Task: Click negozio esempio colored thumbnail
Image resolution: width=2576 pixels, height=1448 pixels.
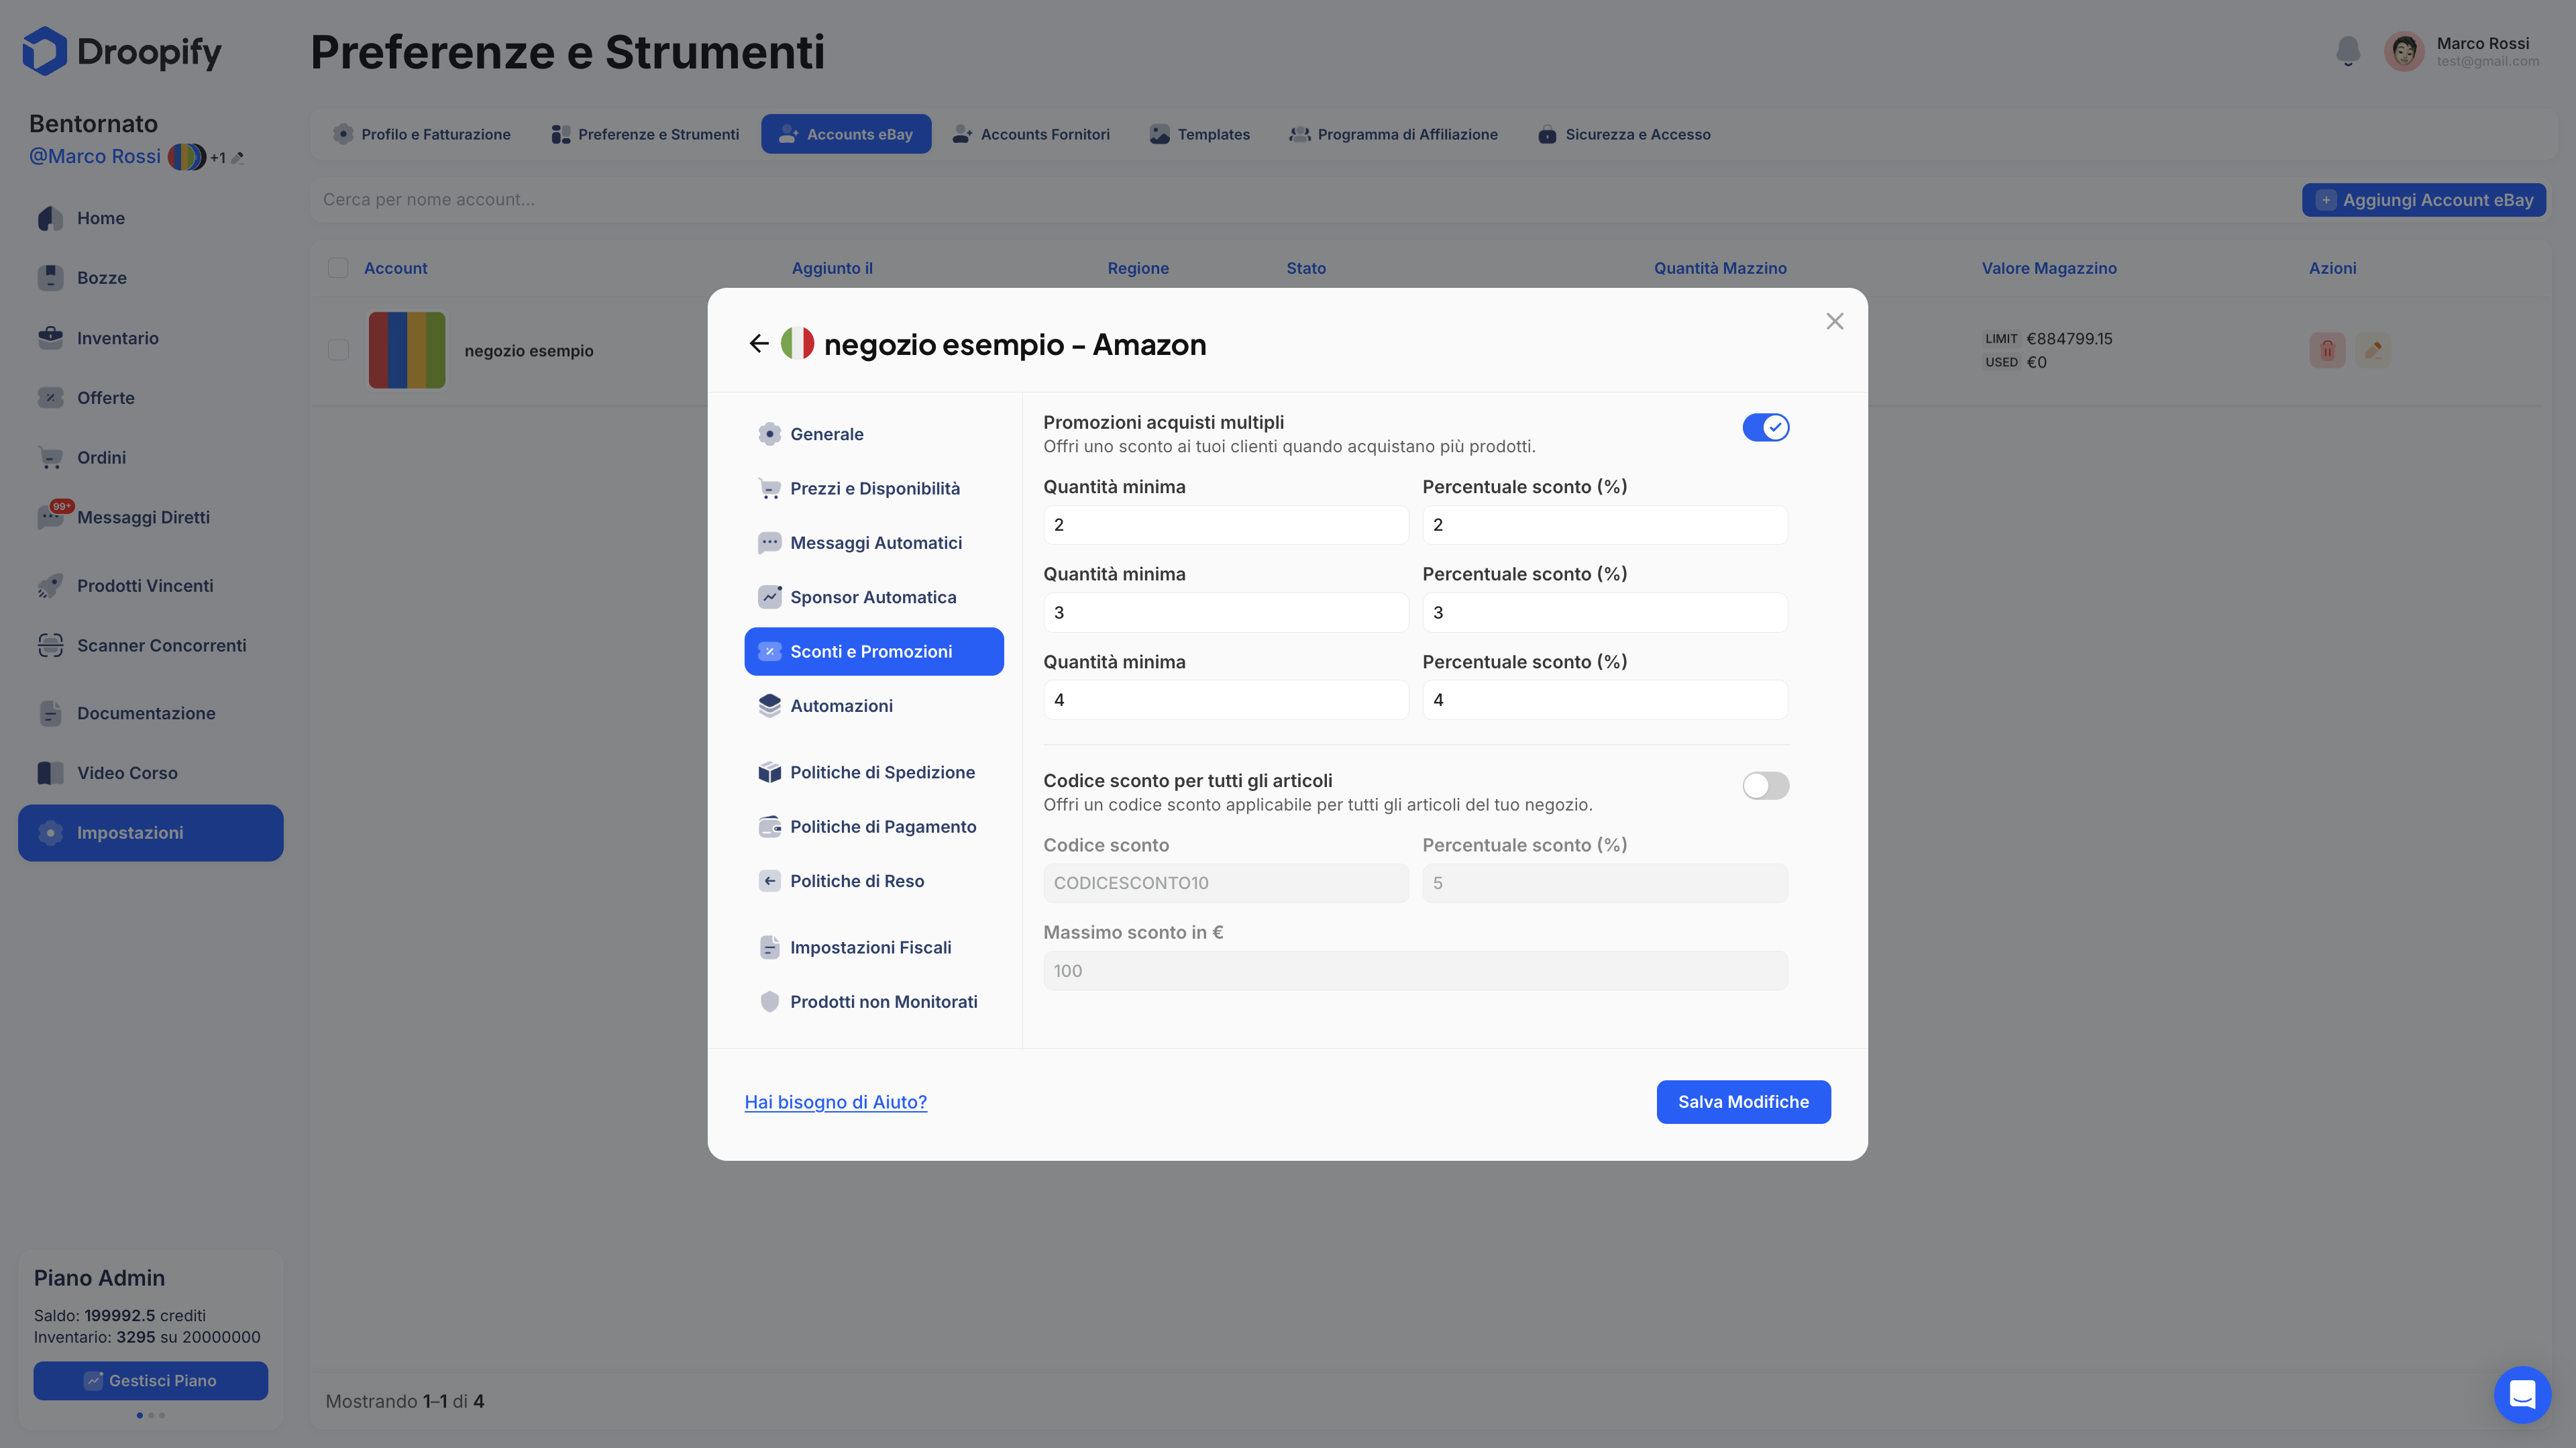Action: (x=406, y=350)
